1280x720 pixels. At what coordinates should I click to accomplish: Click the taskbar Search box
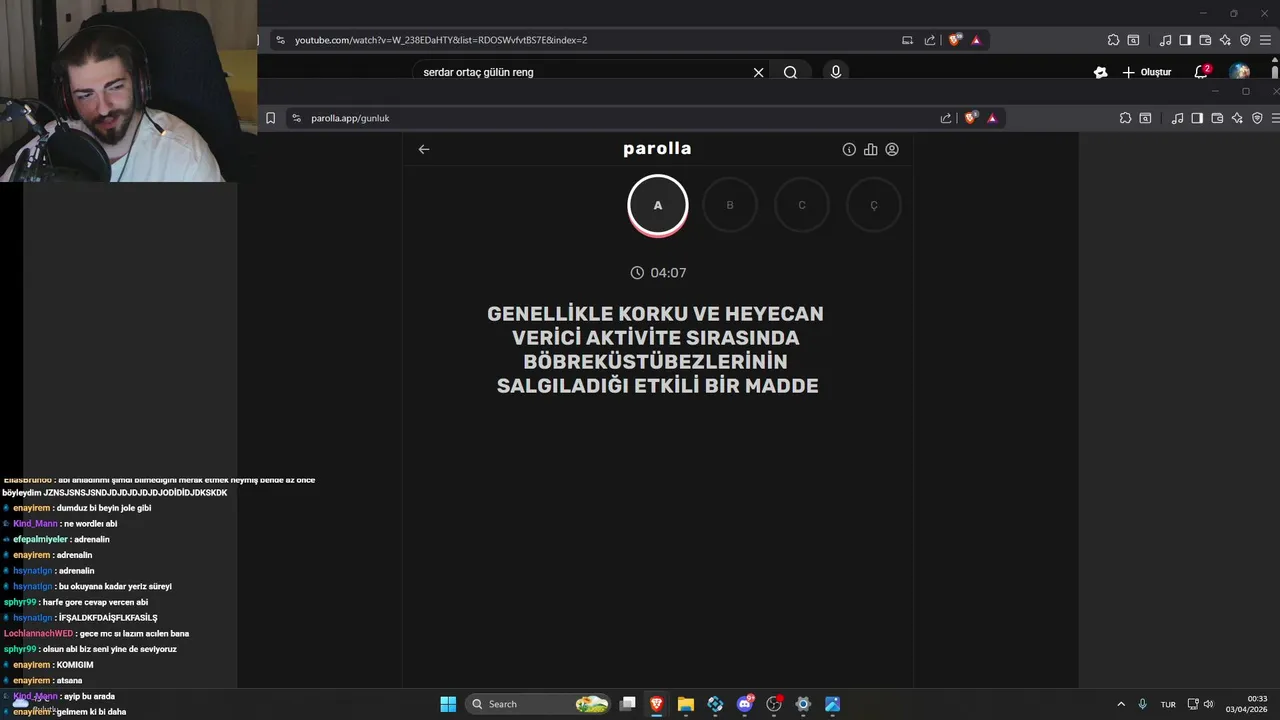(538, 704)
